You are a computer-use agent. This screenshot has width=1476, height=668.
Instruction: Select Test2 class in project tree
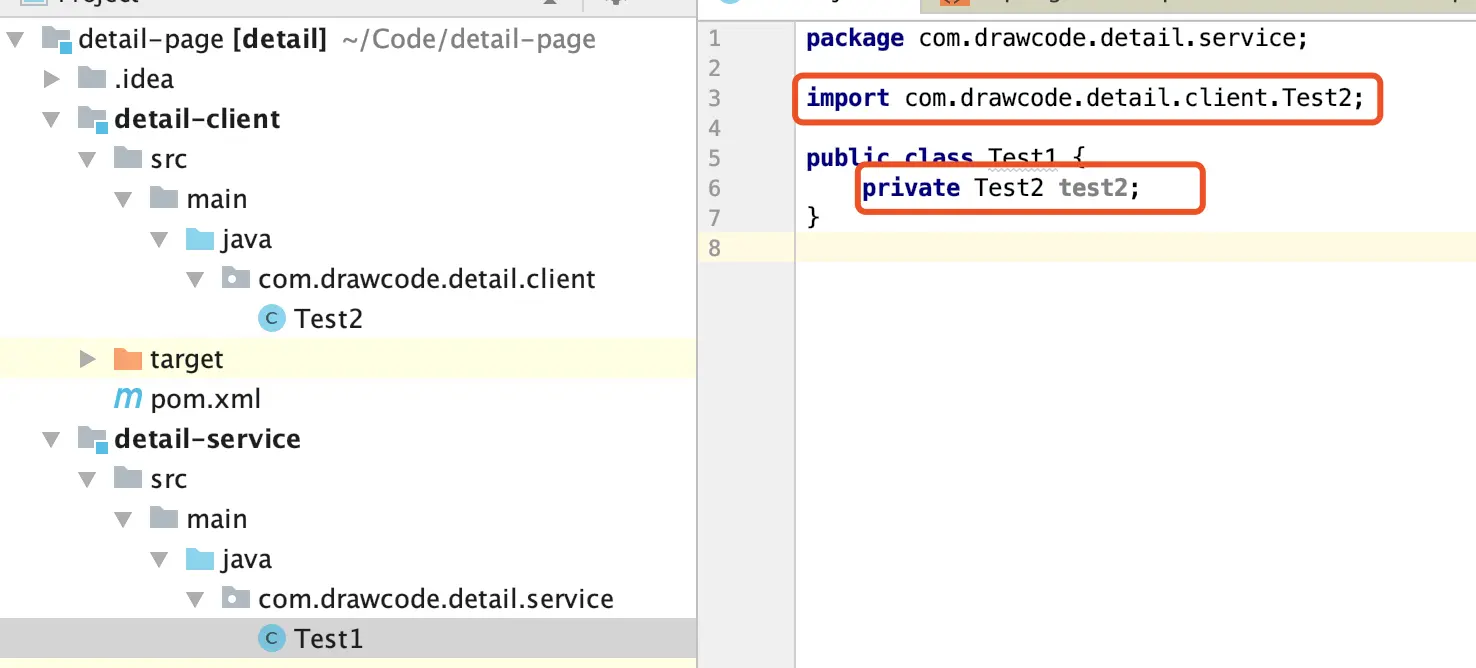point(328,319)
